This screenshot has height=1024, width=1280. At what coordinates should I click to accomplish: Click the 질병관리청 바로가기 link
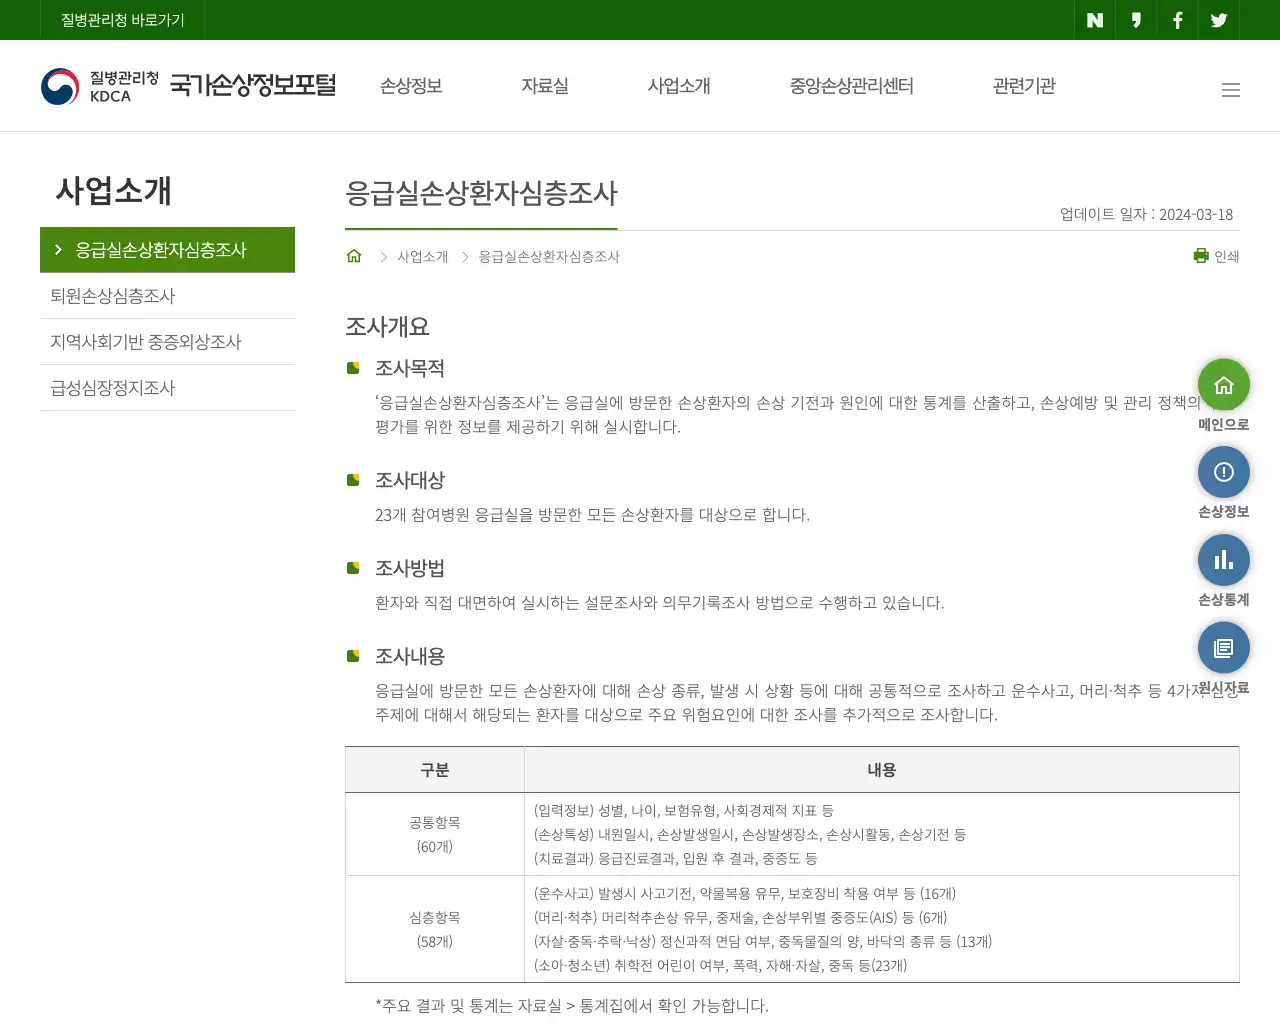point(123,20)
